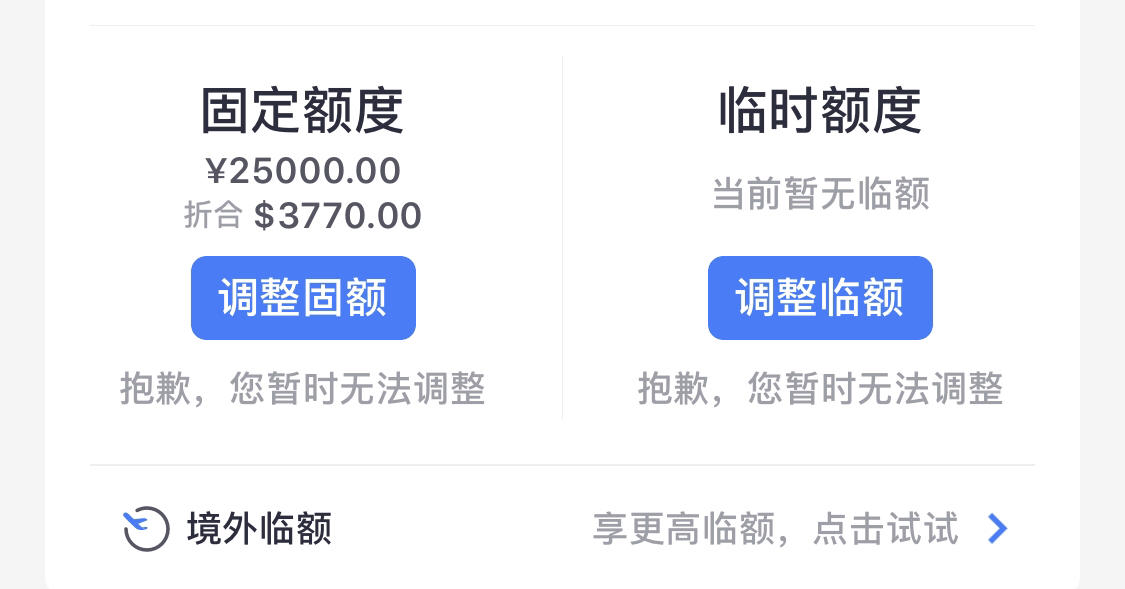Click the horizontal separator above 境外临额 row
Image resolution: width=1125 pixels, height=589 pixels.
pos(562,465)
